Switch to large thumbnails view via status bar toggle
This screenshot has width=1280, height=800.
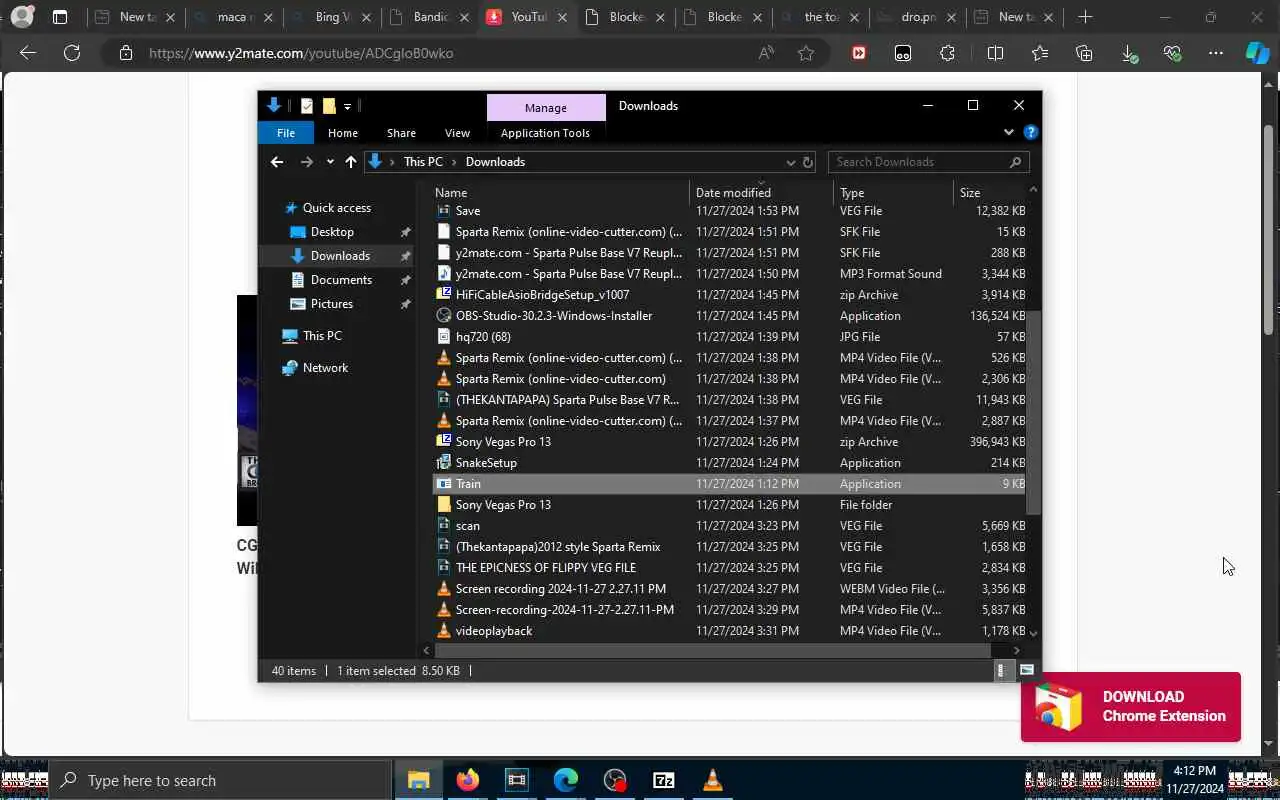click(1027, 671)
